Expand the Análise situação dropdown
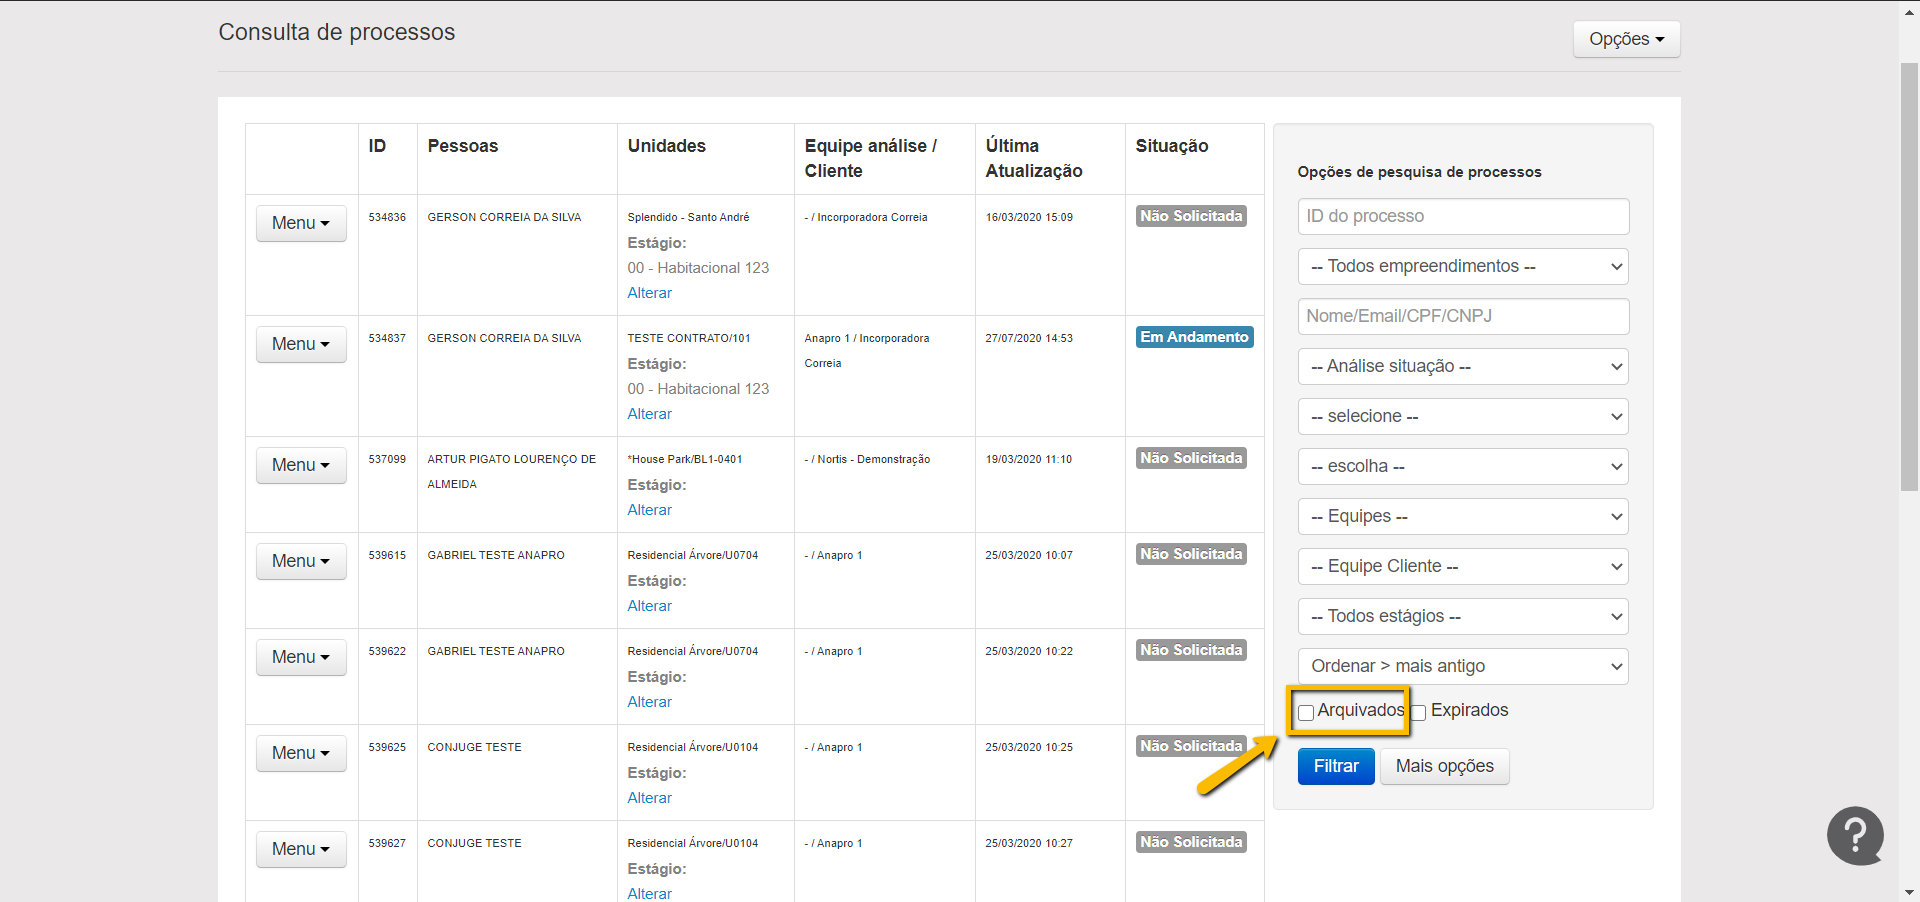This screenshot has width=1920, height=902. click(1463, 367)
